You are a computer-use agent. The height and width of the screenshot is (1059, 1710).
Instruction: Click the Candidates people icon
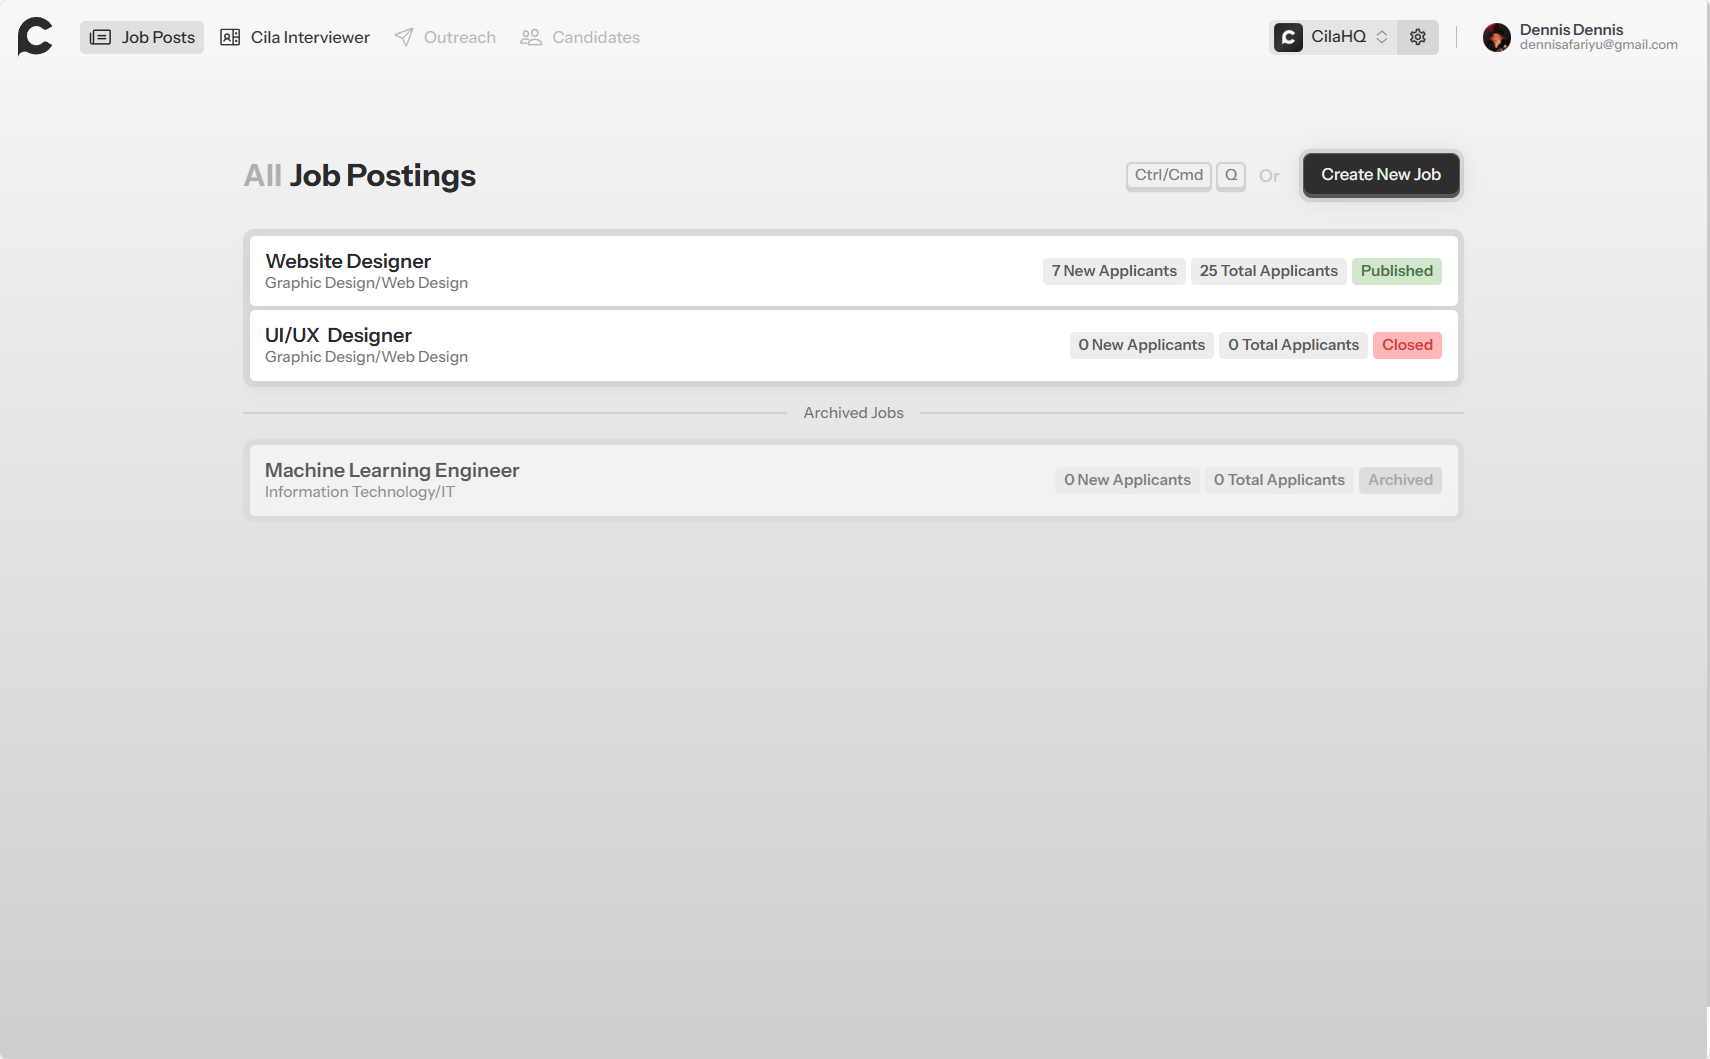(x=531, y=37)
